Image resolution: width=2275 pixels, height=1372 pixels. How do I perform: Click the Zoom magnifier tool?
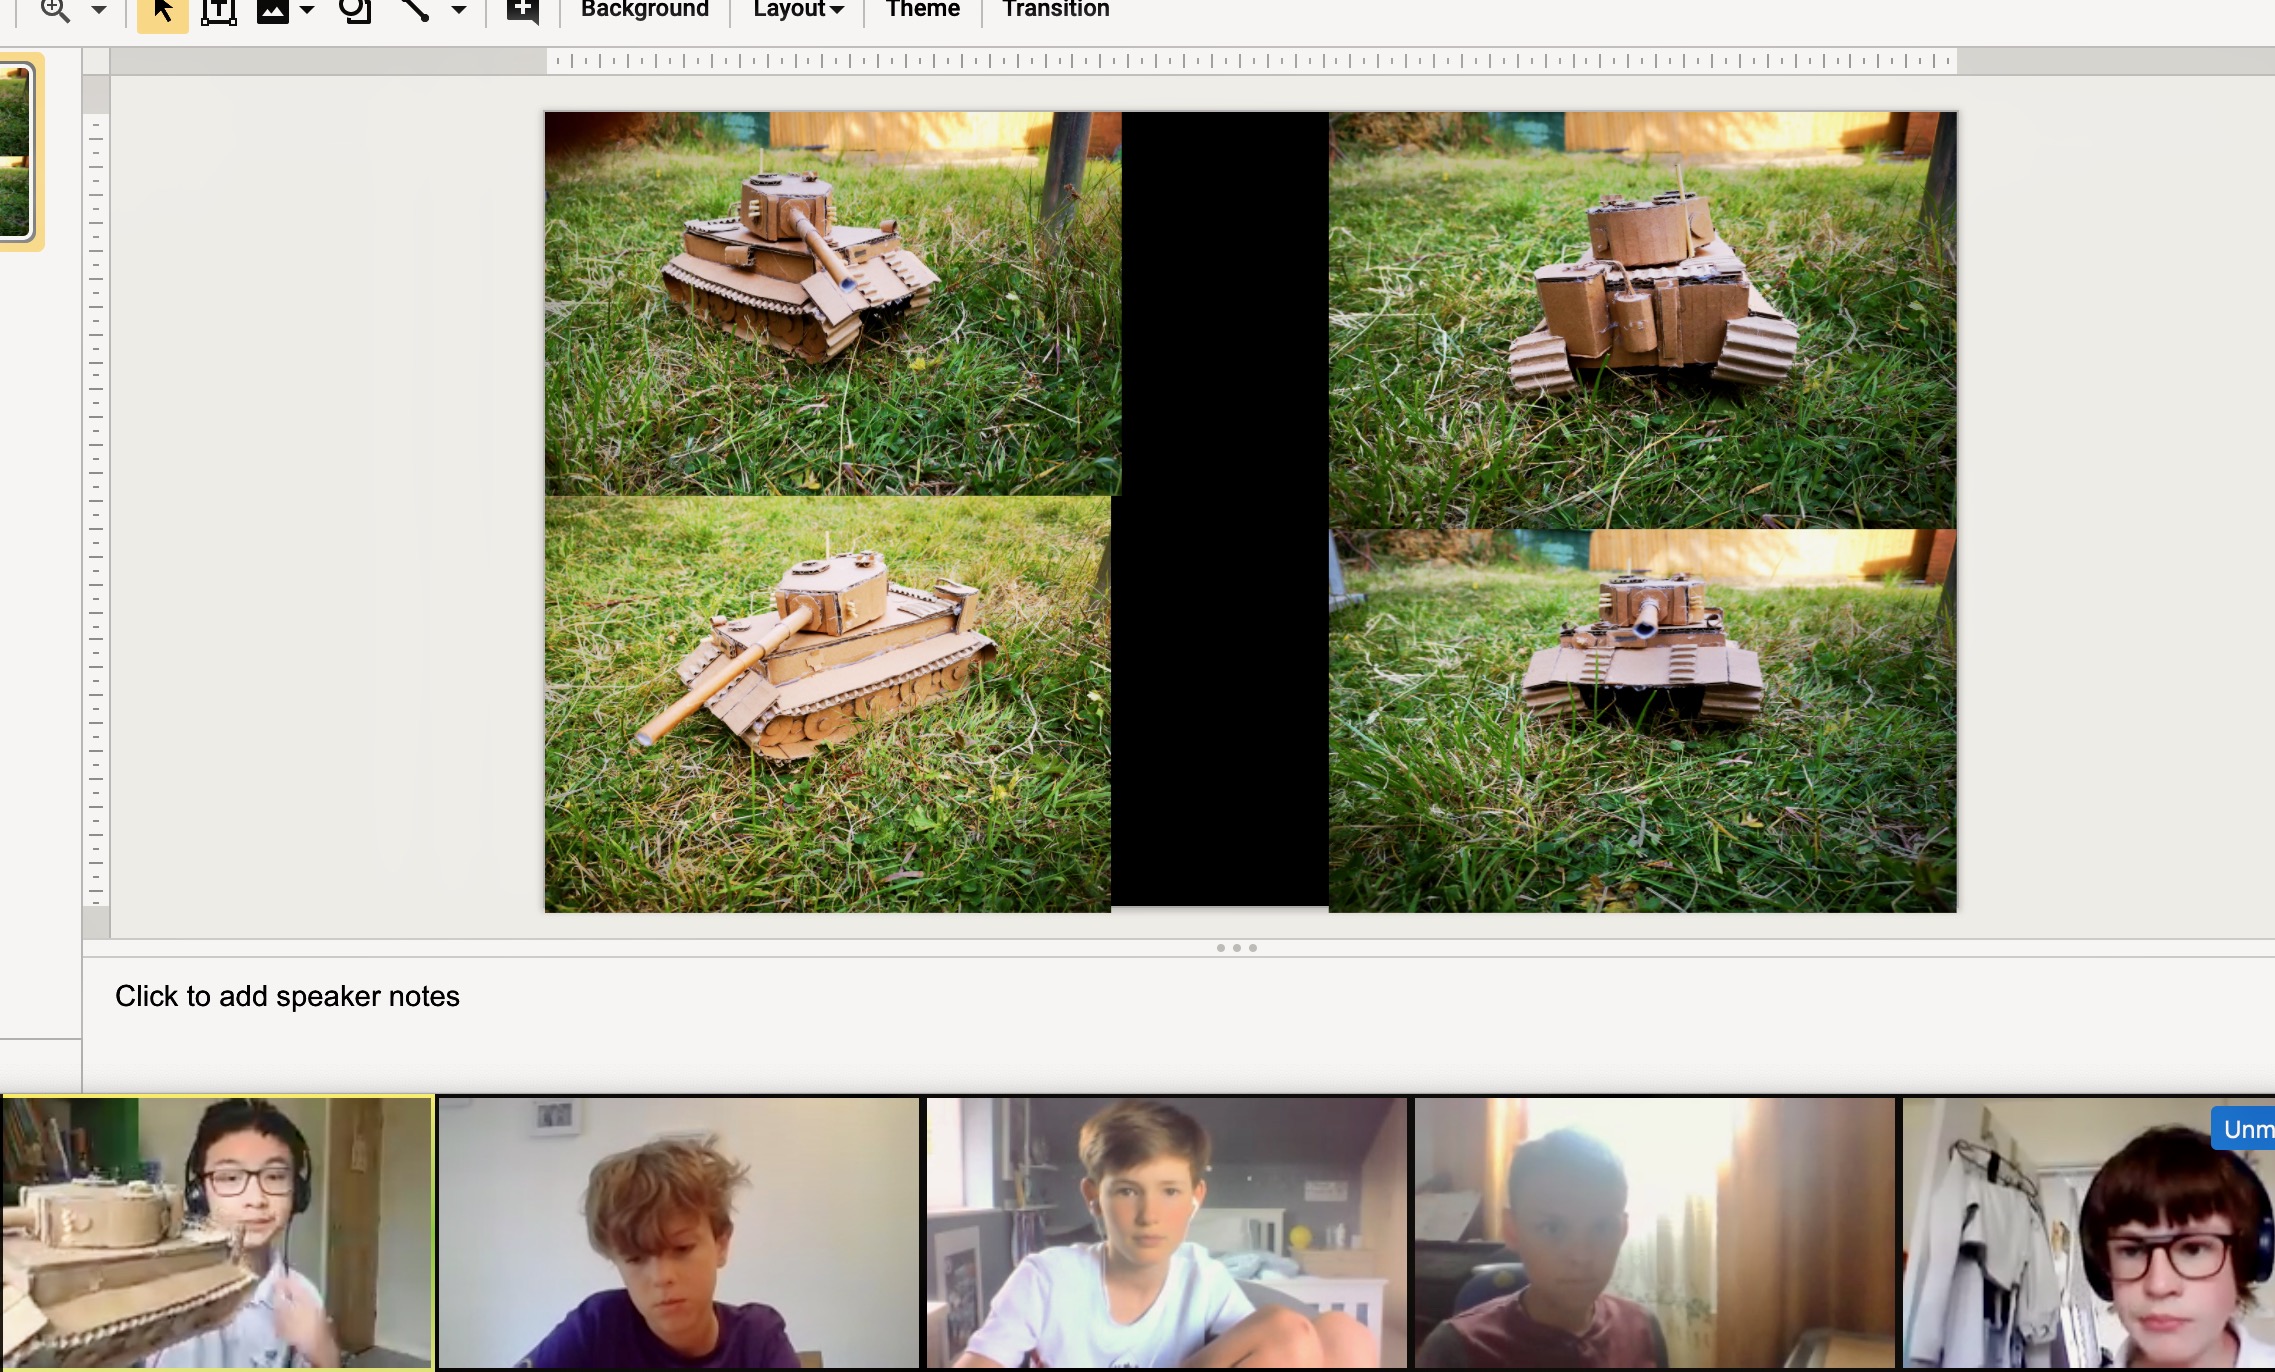point(55,10)
